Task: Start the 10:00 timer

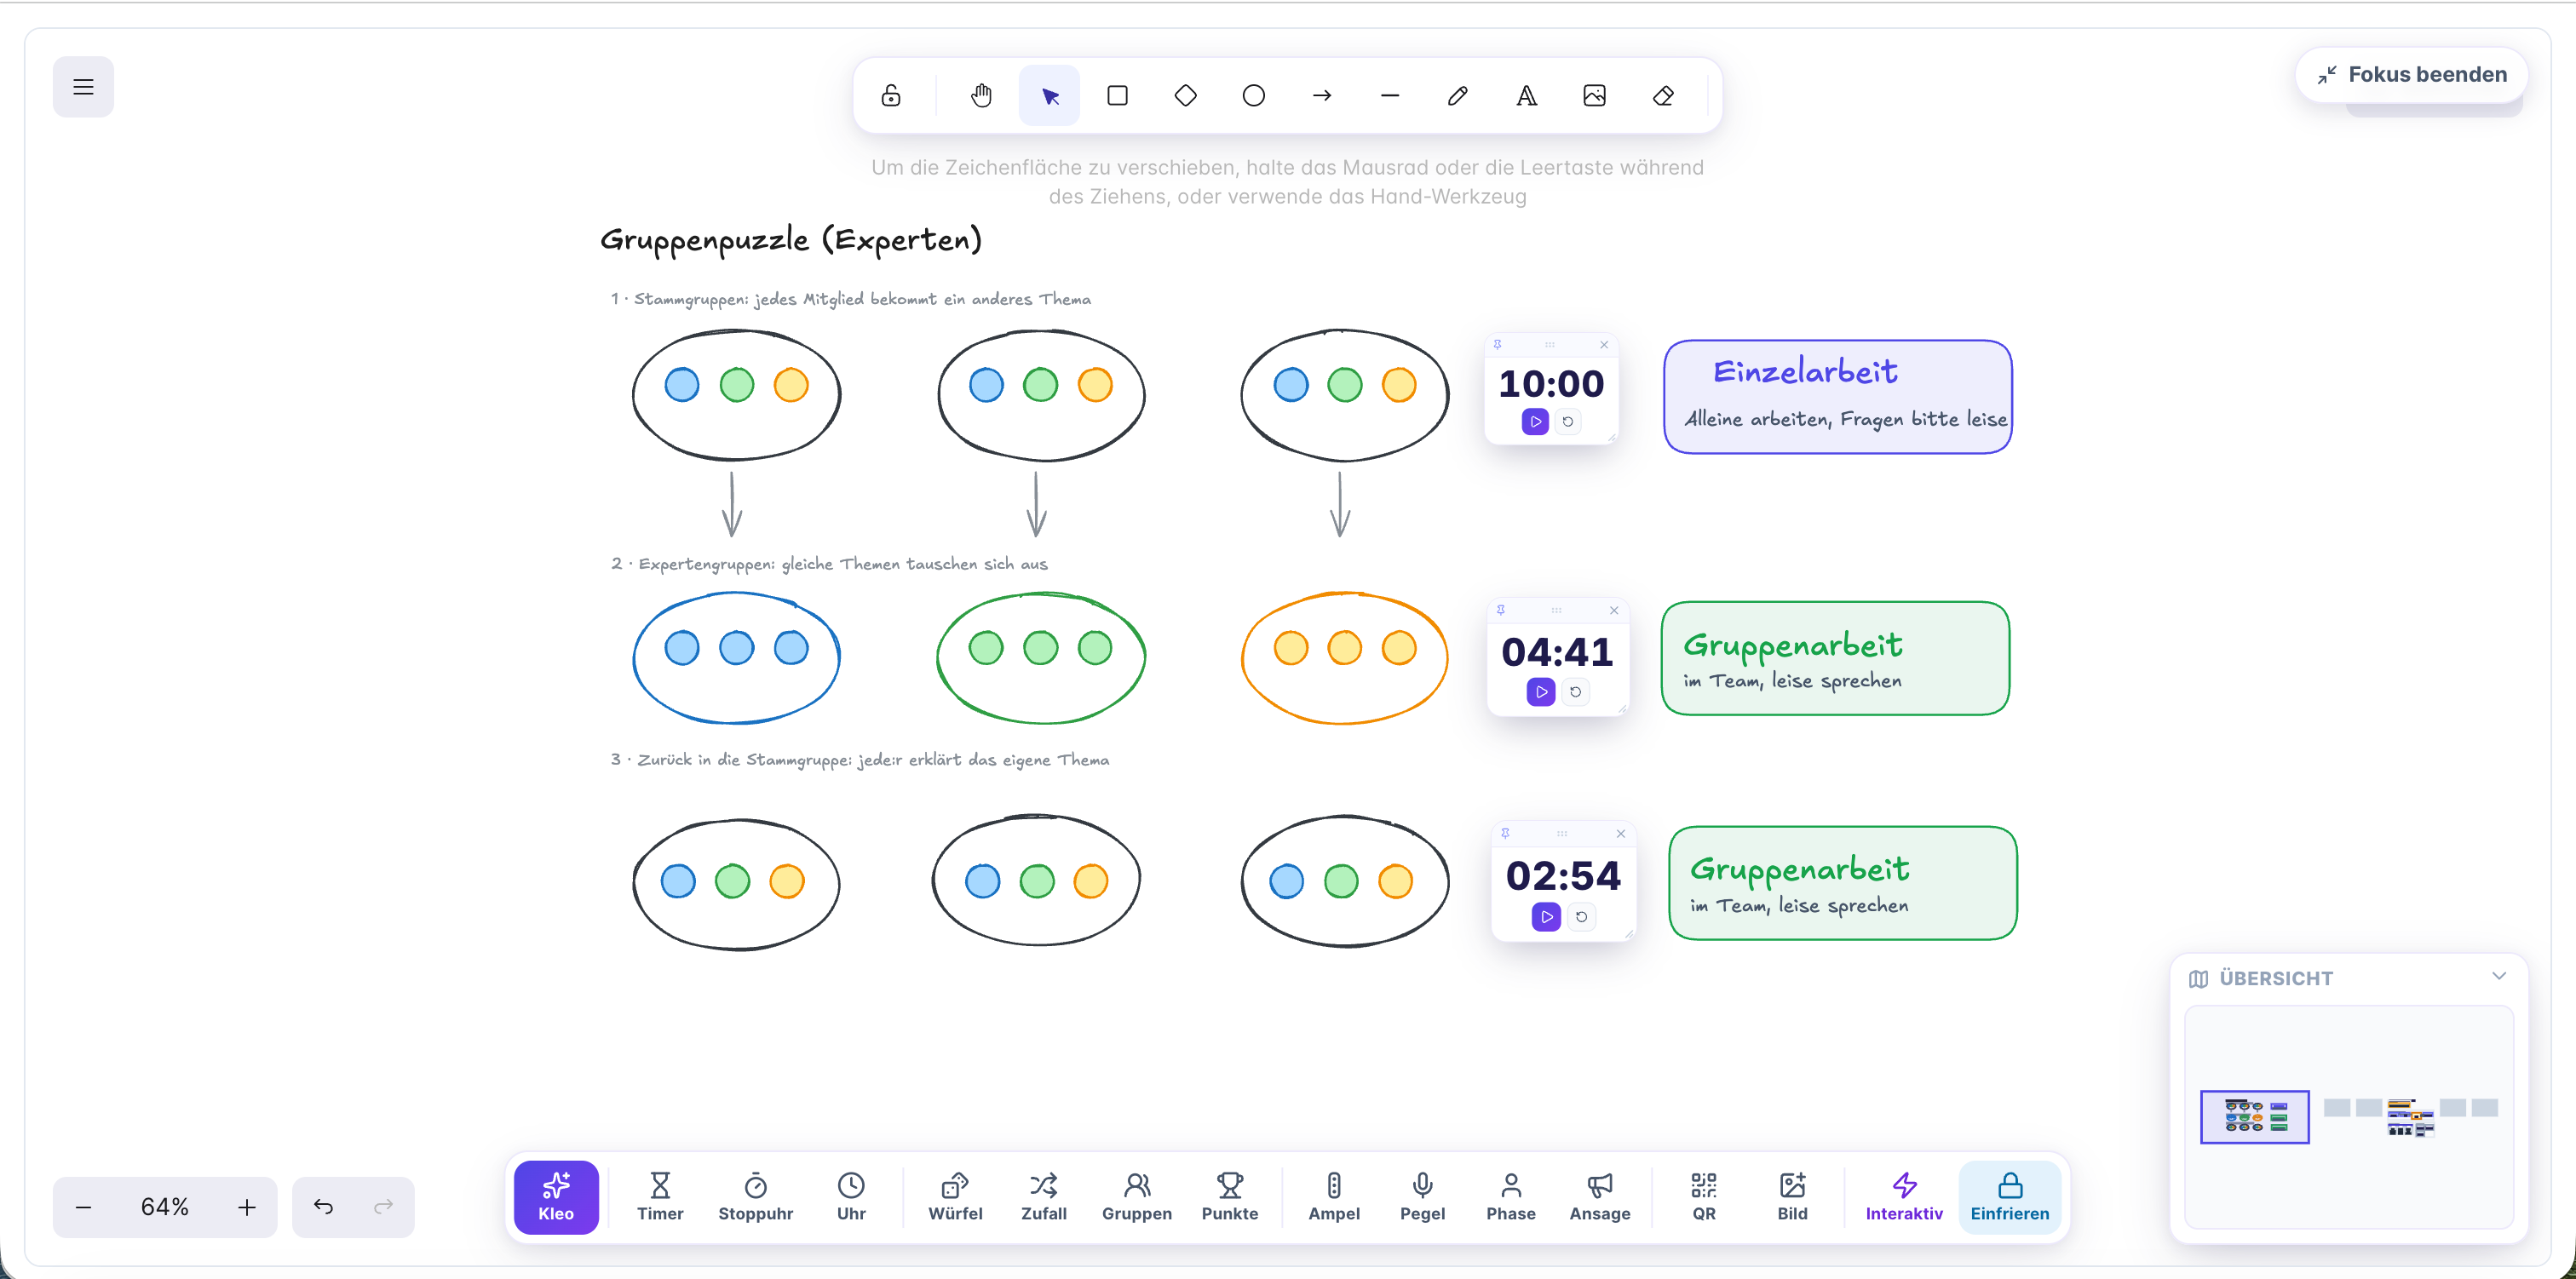Action: click(x=1535, y=422)
